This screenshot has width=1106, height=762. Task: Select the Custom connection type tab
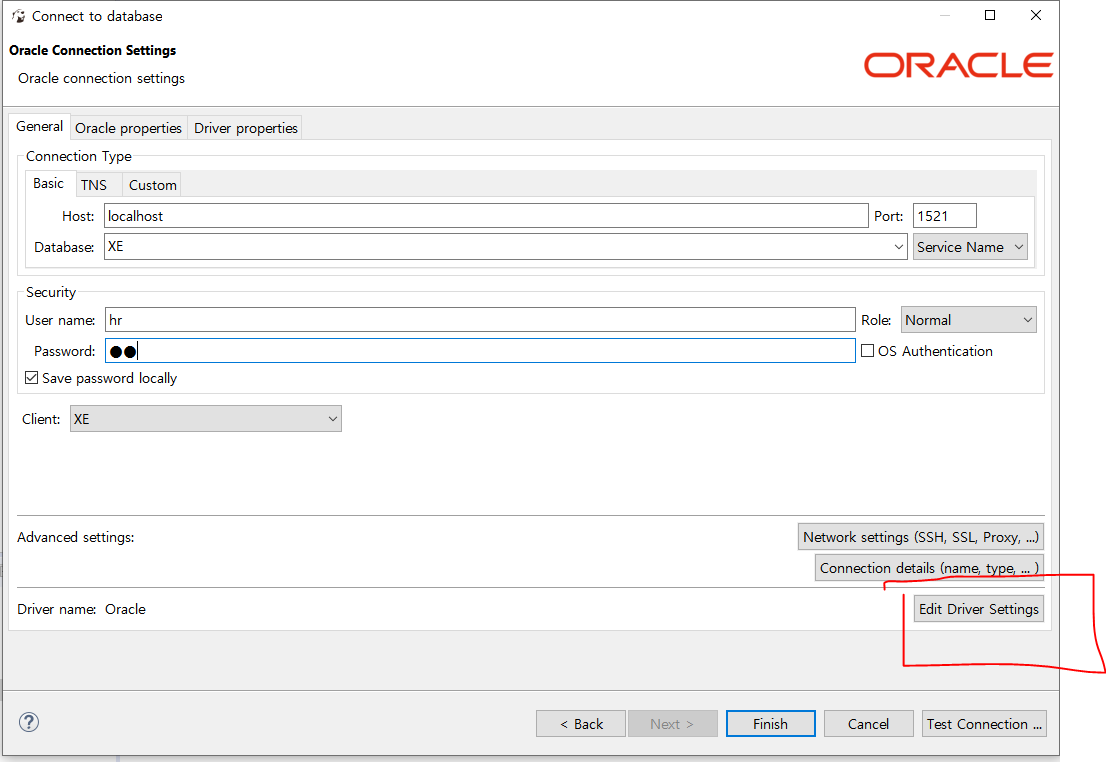point(152,185)
